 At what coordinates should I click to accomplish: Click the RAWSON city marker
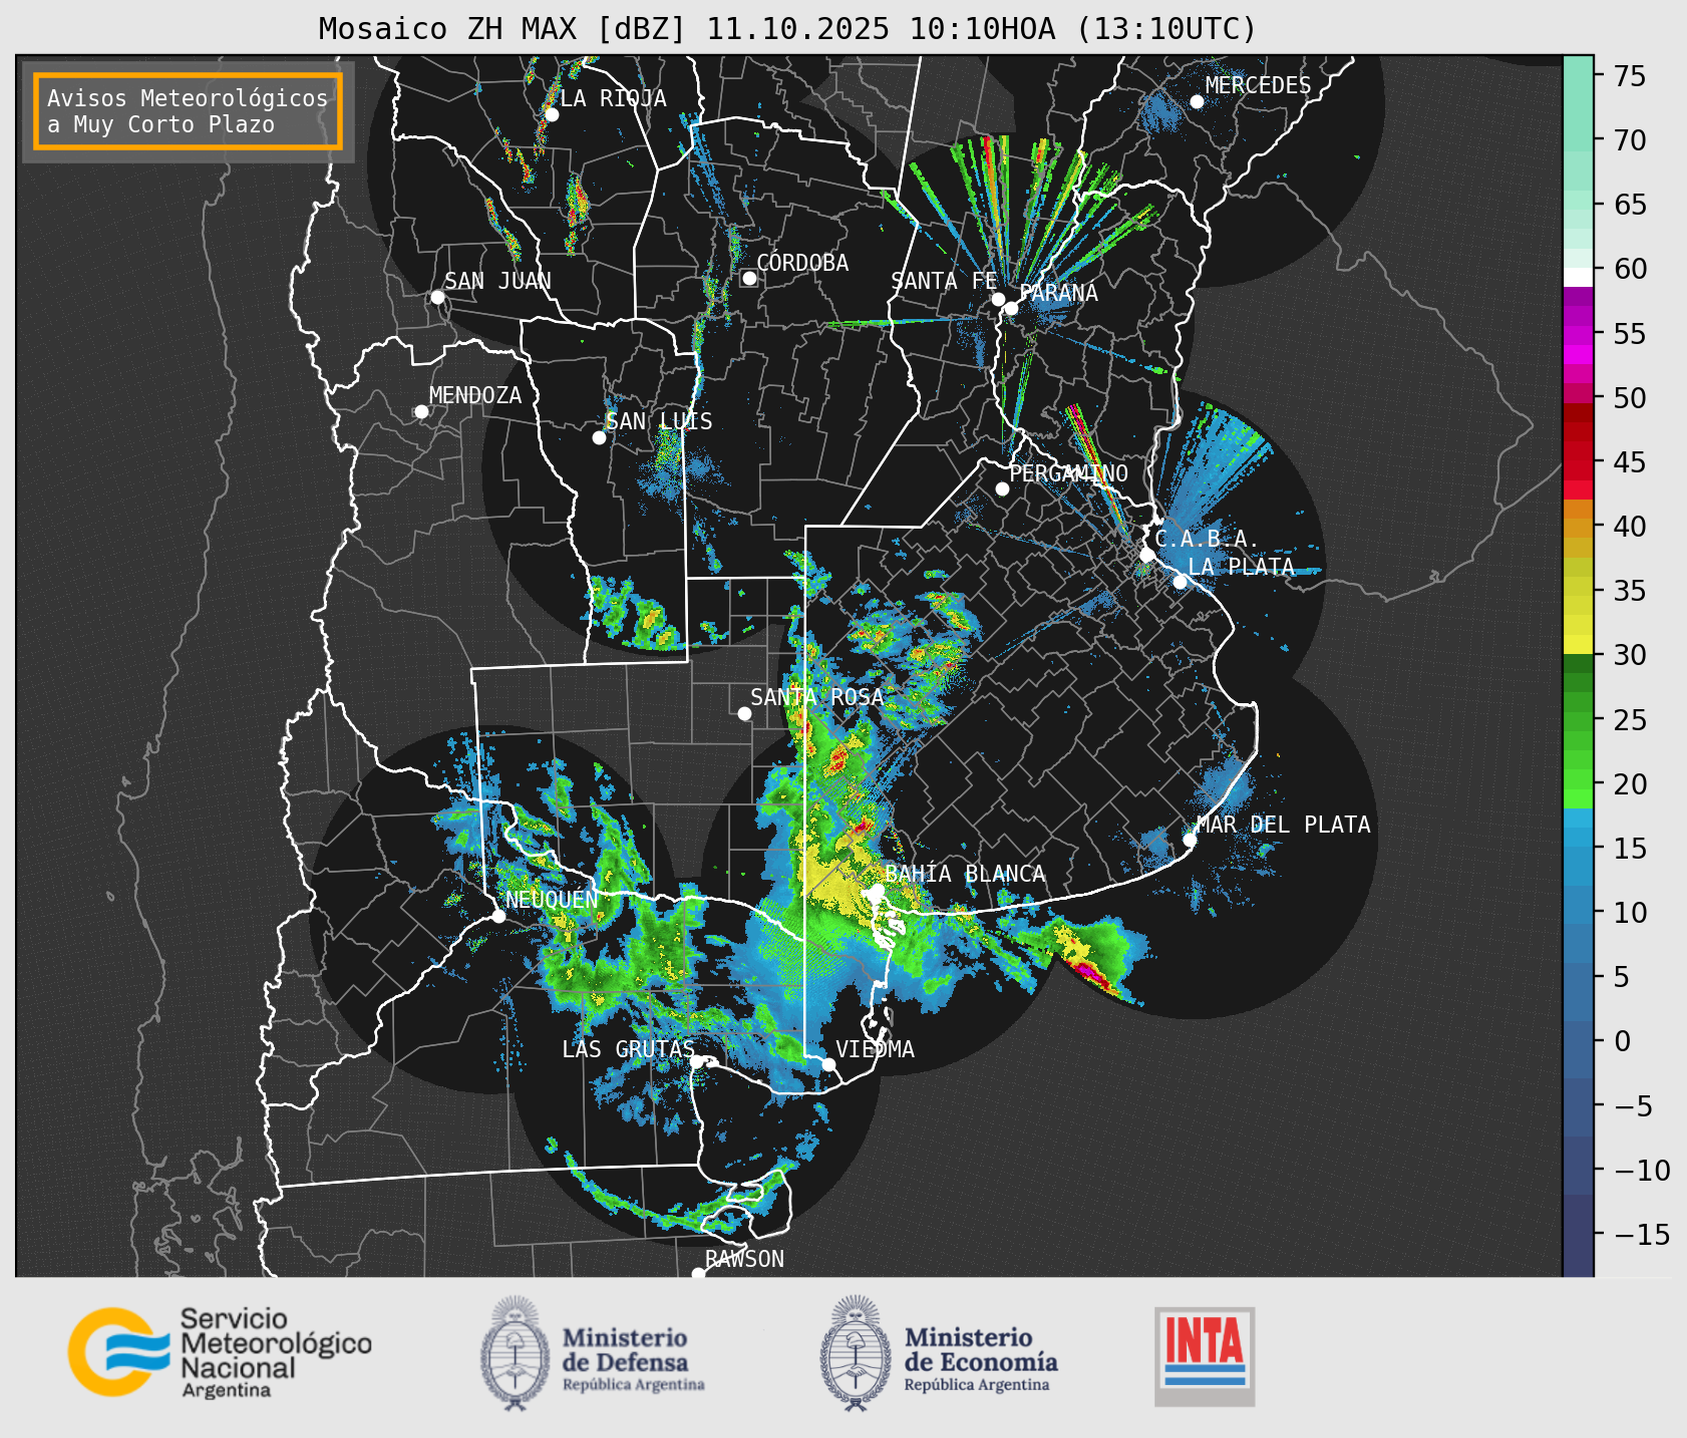tap(698, 1274)
